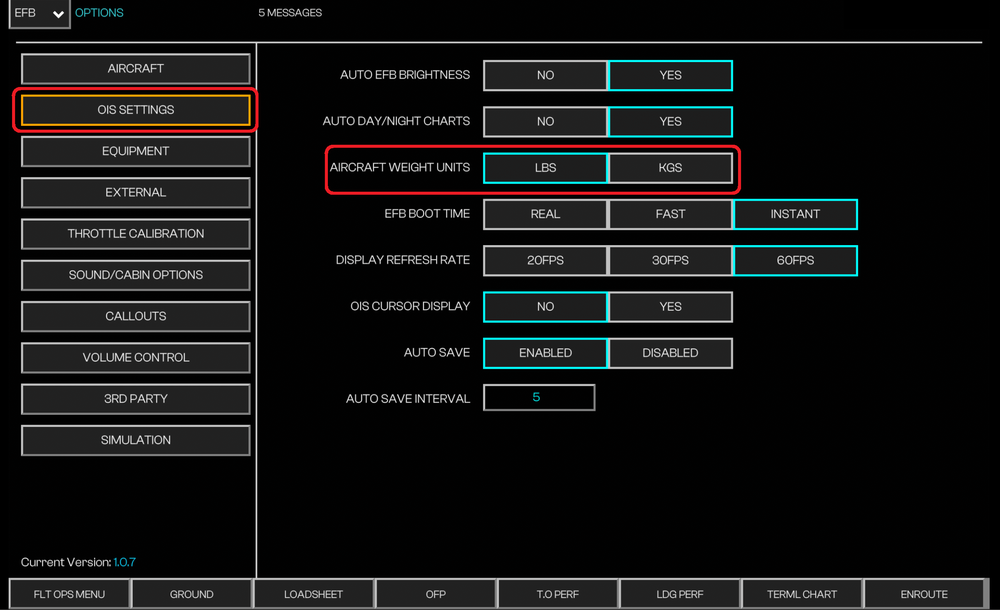Set auto save to DISABLED
This screenshot has height=610, width=1000.
[x=670, y=353]
